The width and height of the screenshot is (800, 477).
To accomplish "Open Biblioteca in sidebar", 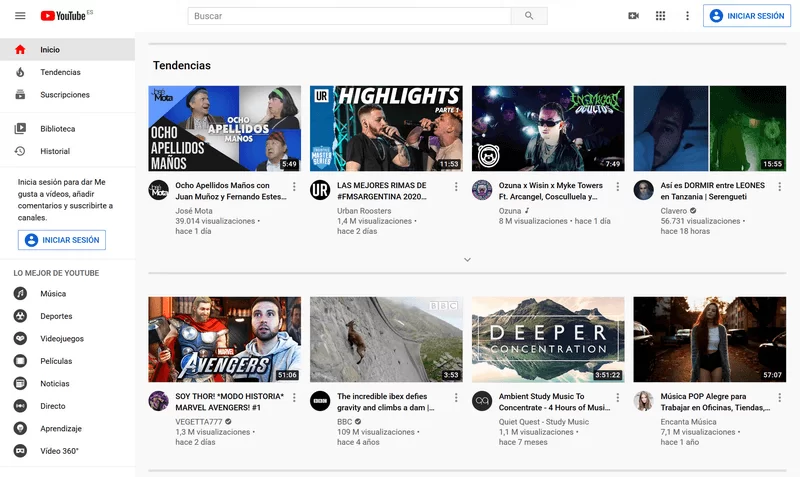I will 67,129.
